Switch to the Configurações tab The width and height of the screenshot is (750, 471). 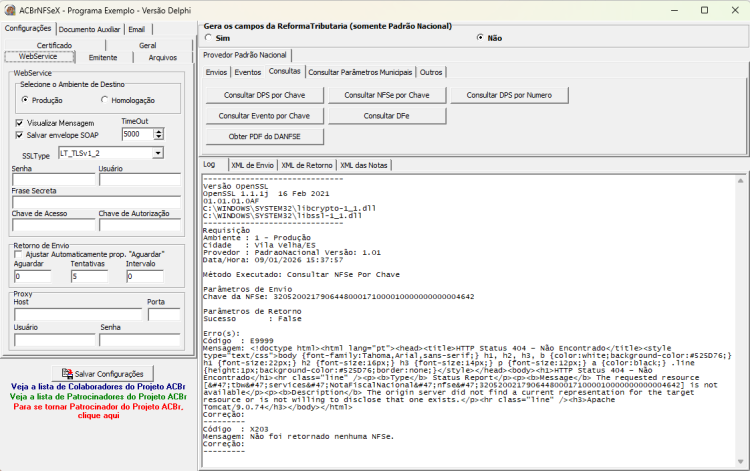click(28, 28)
